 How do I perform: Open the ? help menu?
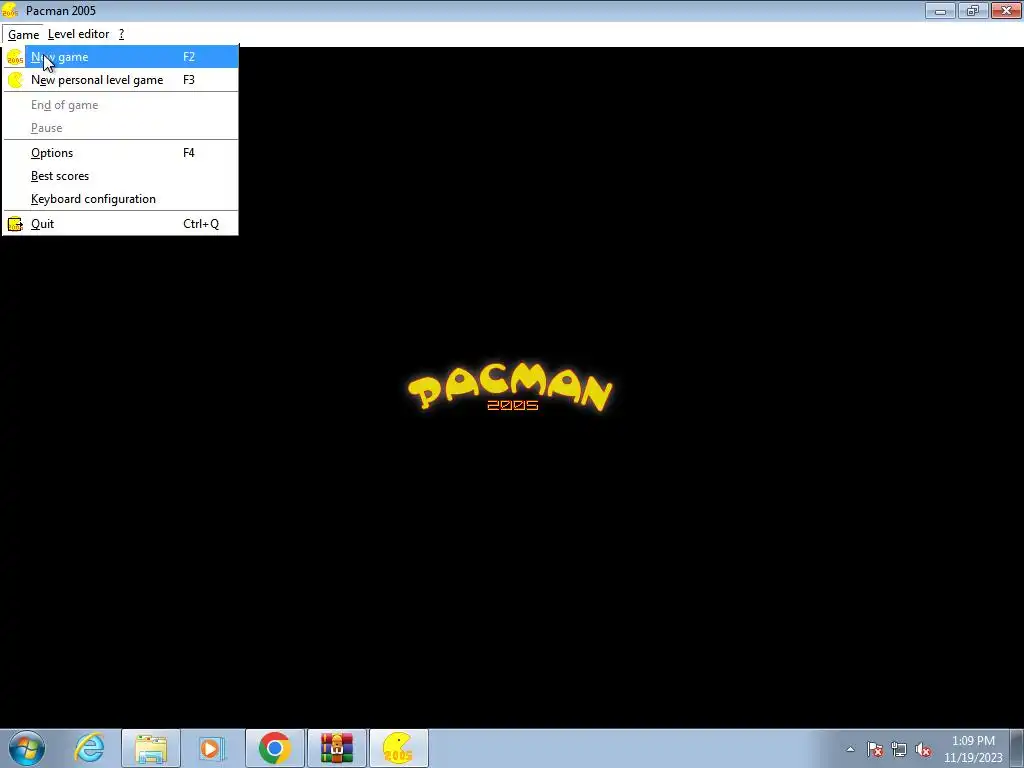[x=121, y=34]
